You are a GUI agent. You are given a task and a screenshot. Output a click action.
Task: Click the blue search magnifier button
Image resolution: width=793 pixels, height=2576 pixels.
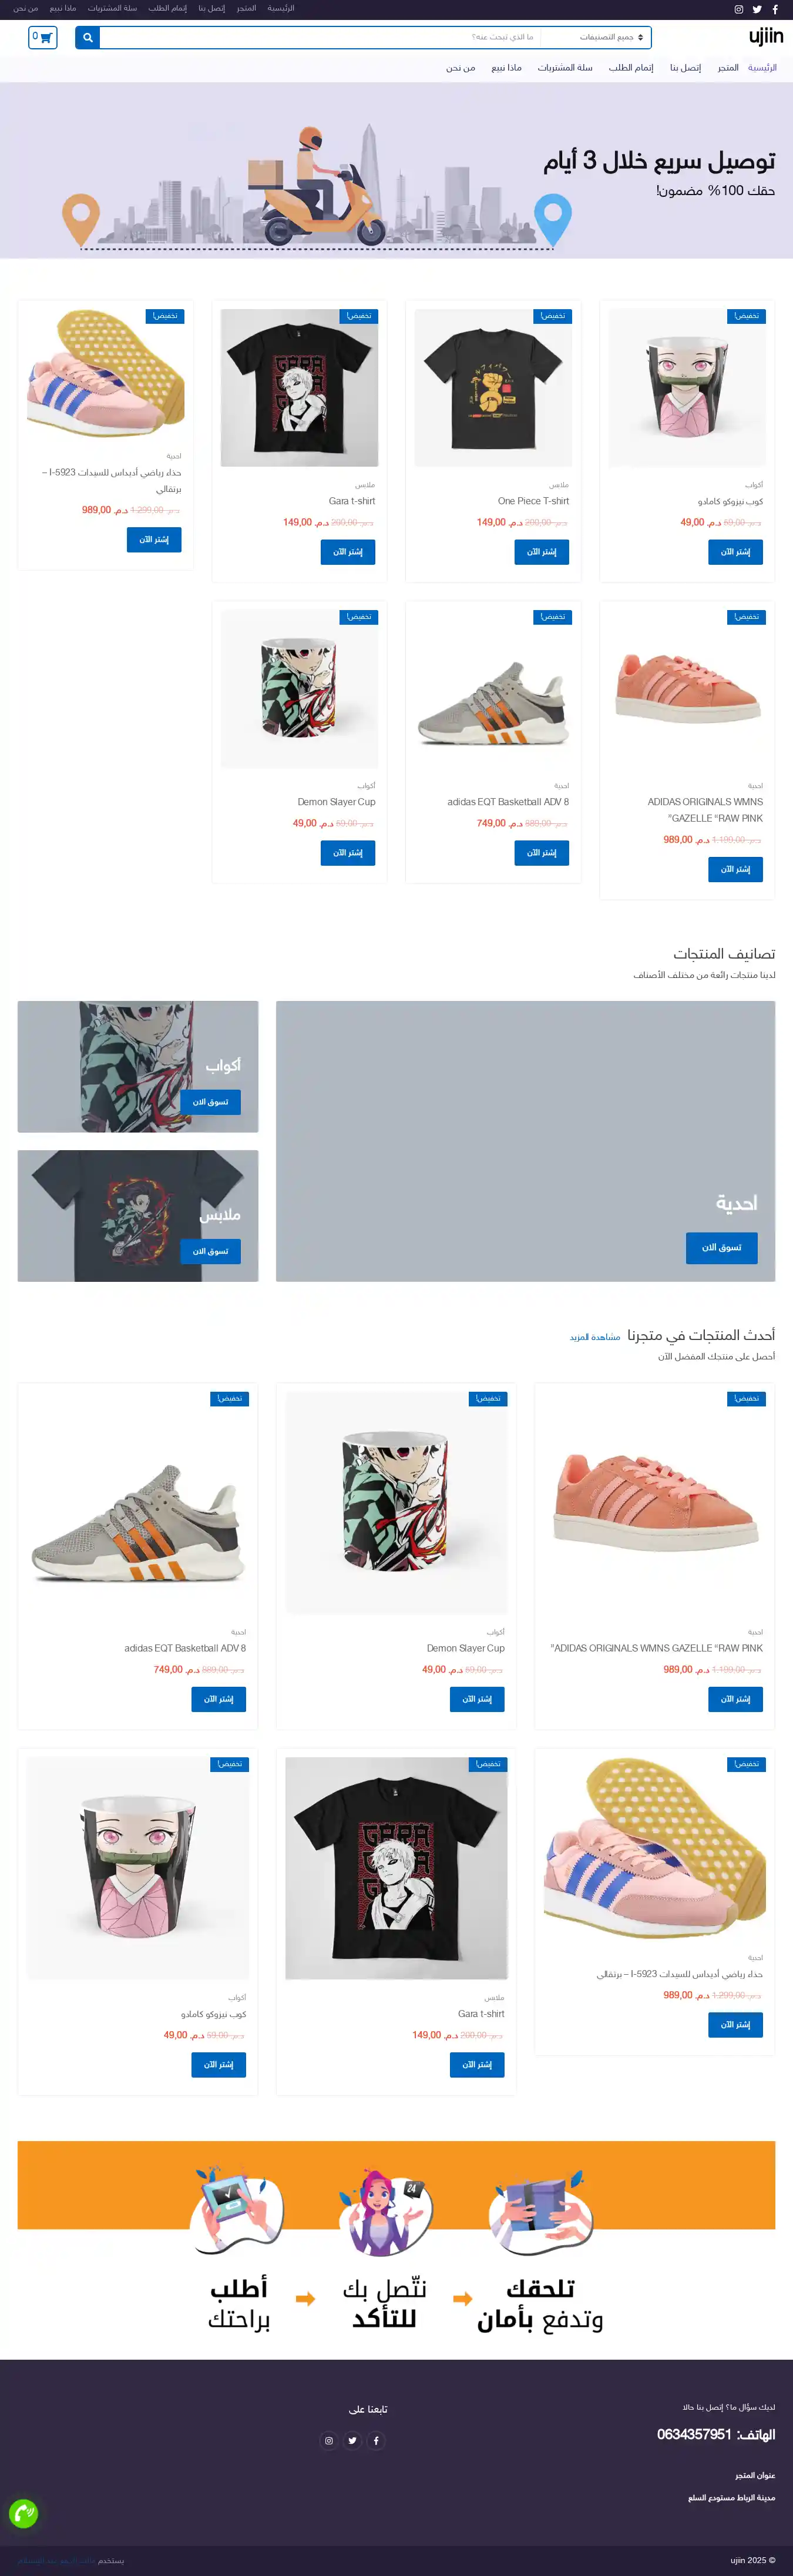pyautogui.click(x=88, y=37)
